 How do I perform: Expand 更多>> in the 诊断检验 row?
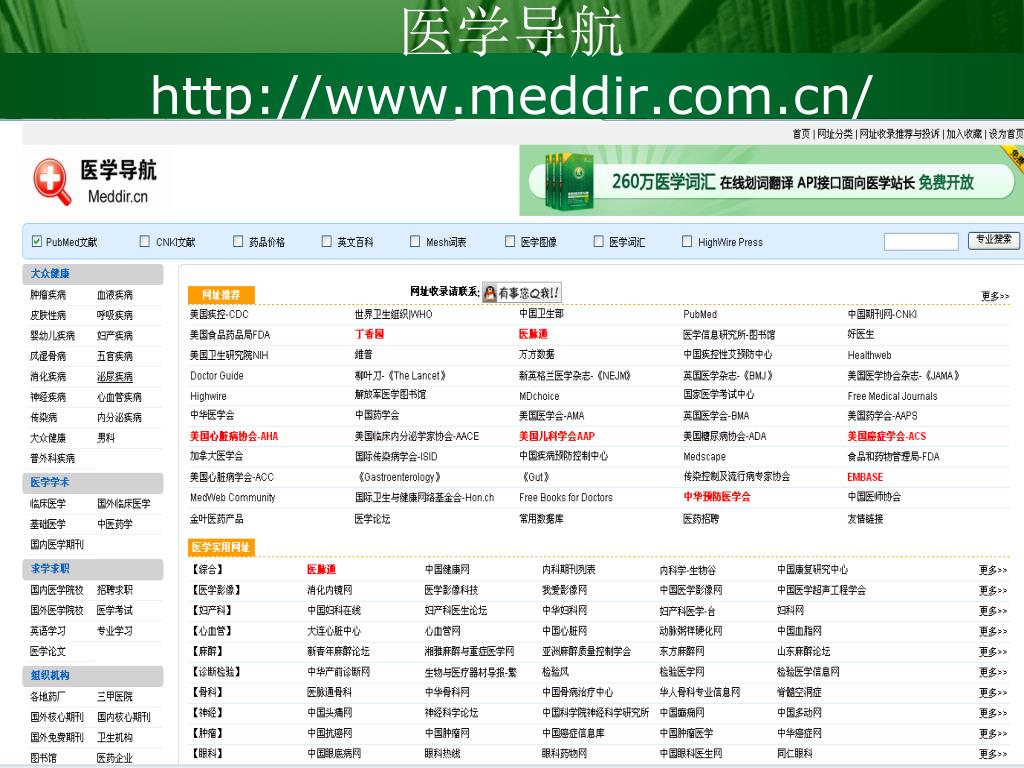[x=993, y=672]
